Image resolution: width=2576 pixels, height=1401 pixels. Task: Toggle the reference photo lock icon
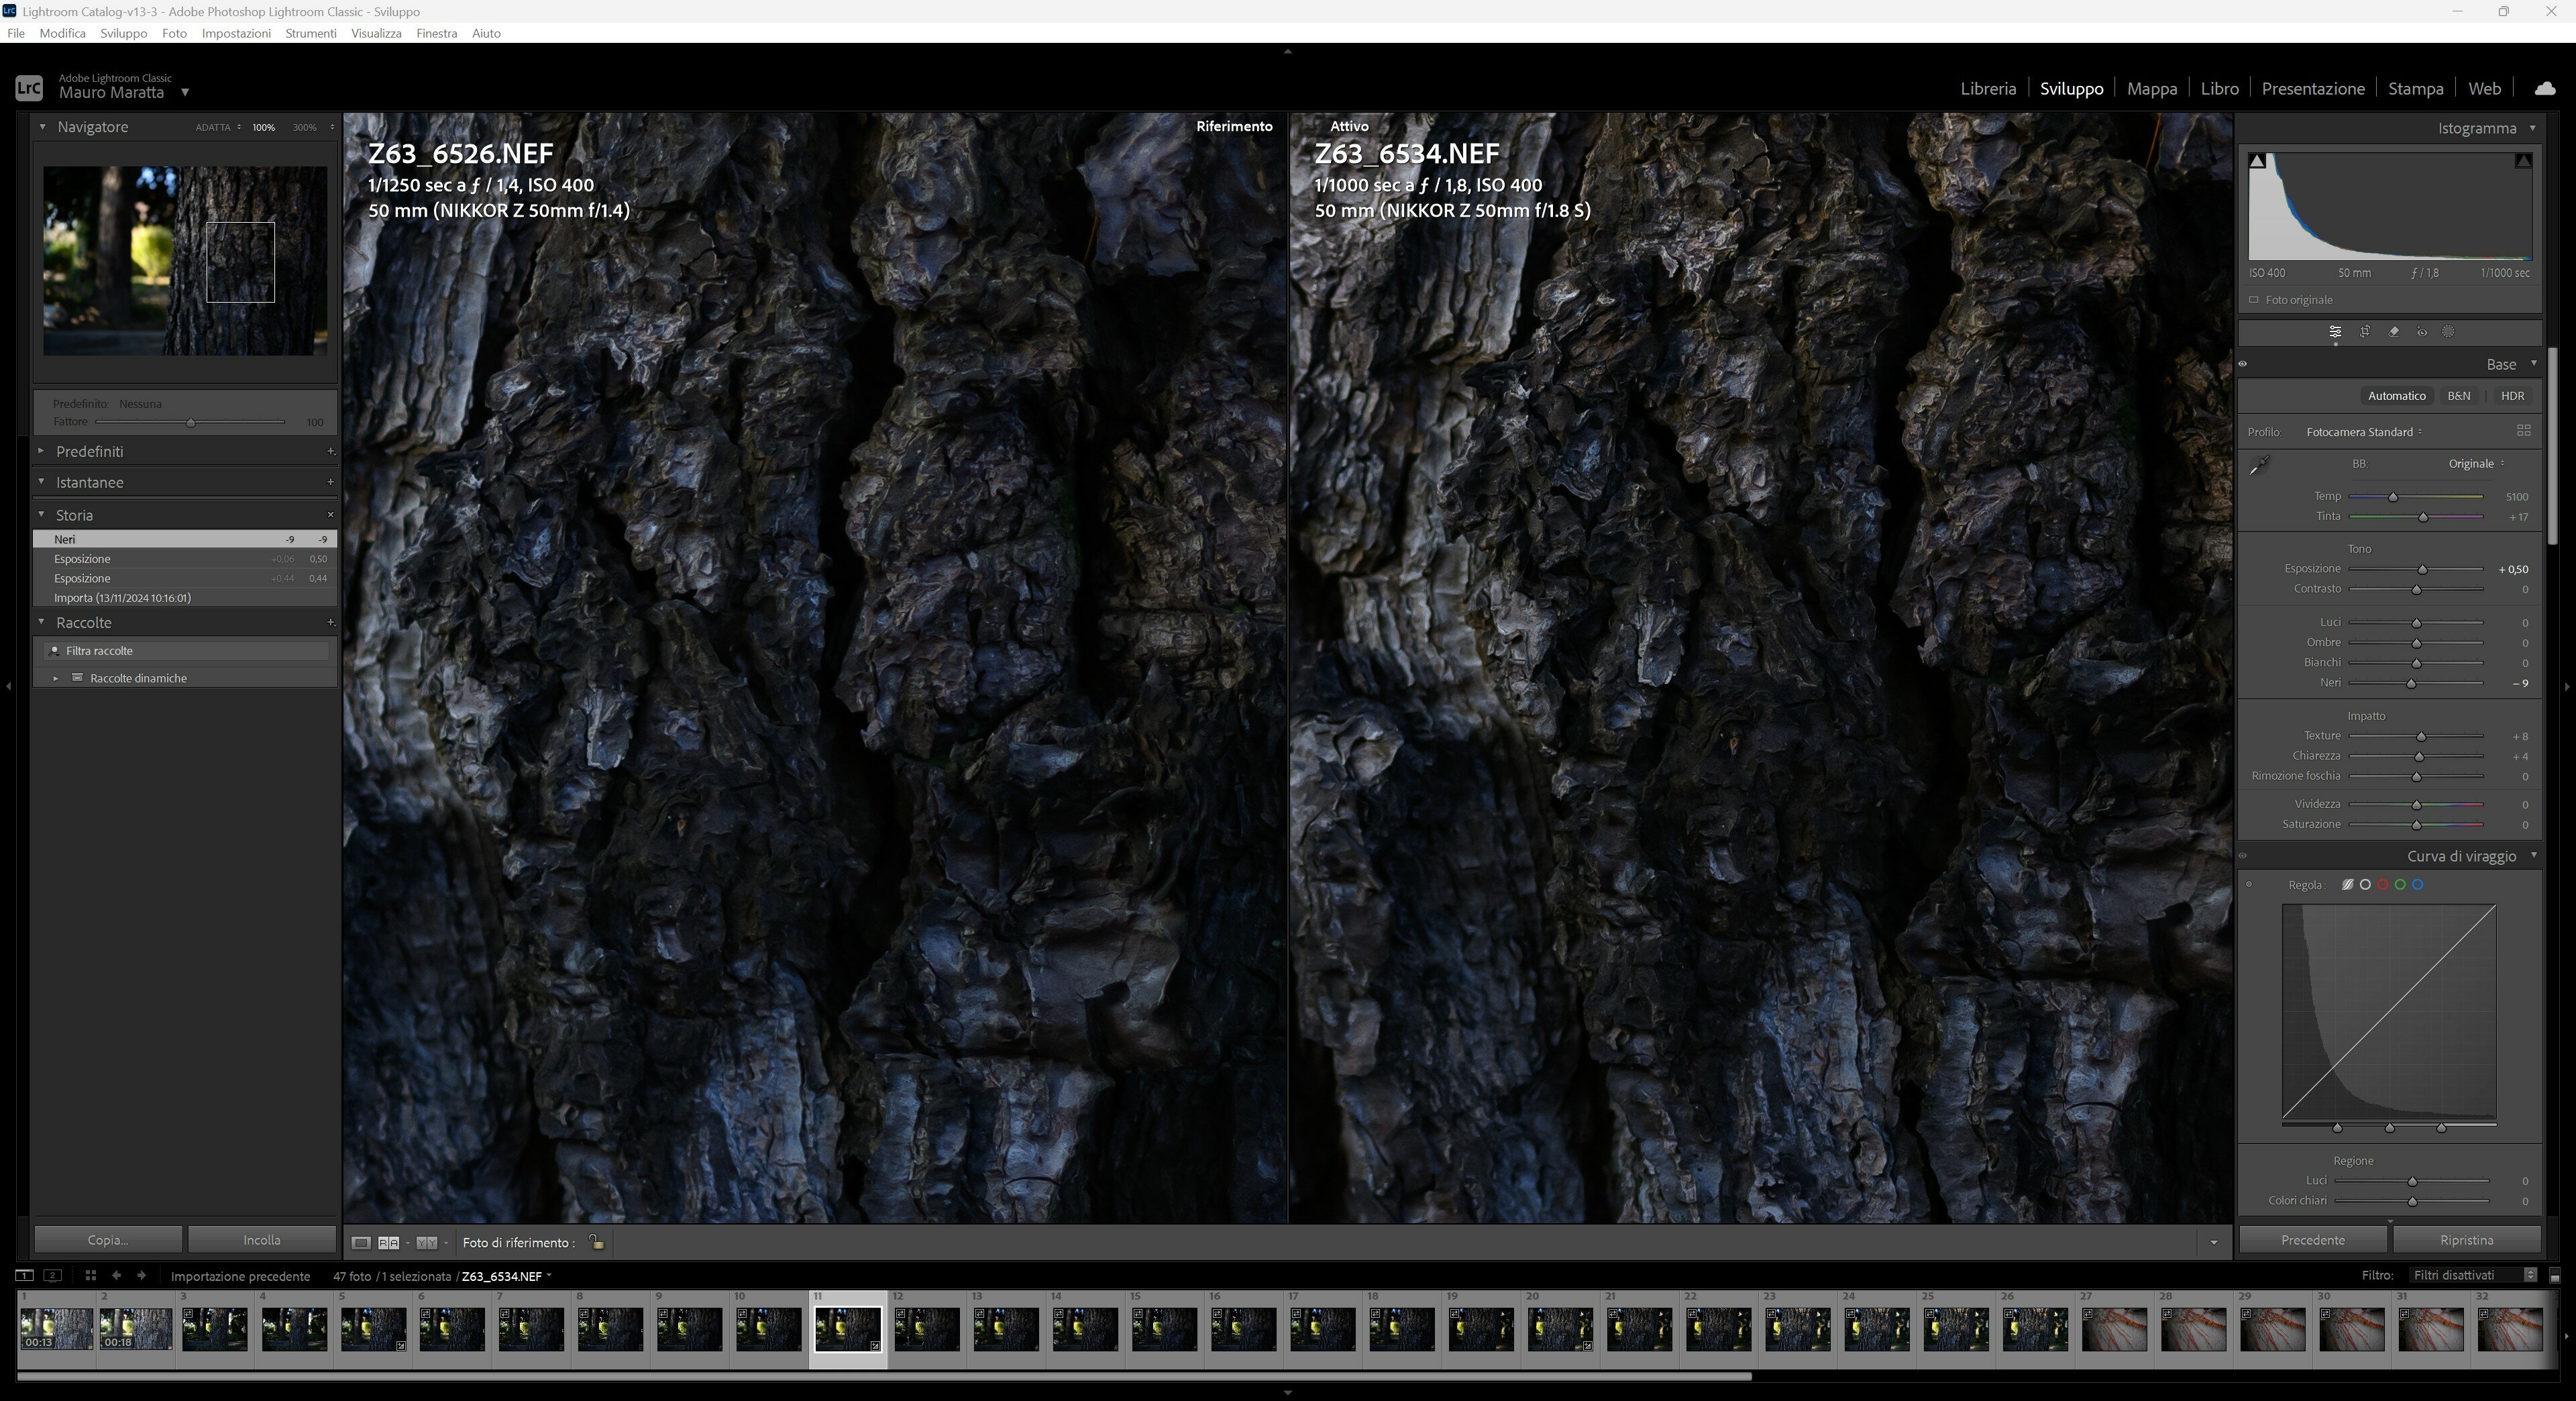(596, 1242)
